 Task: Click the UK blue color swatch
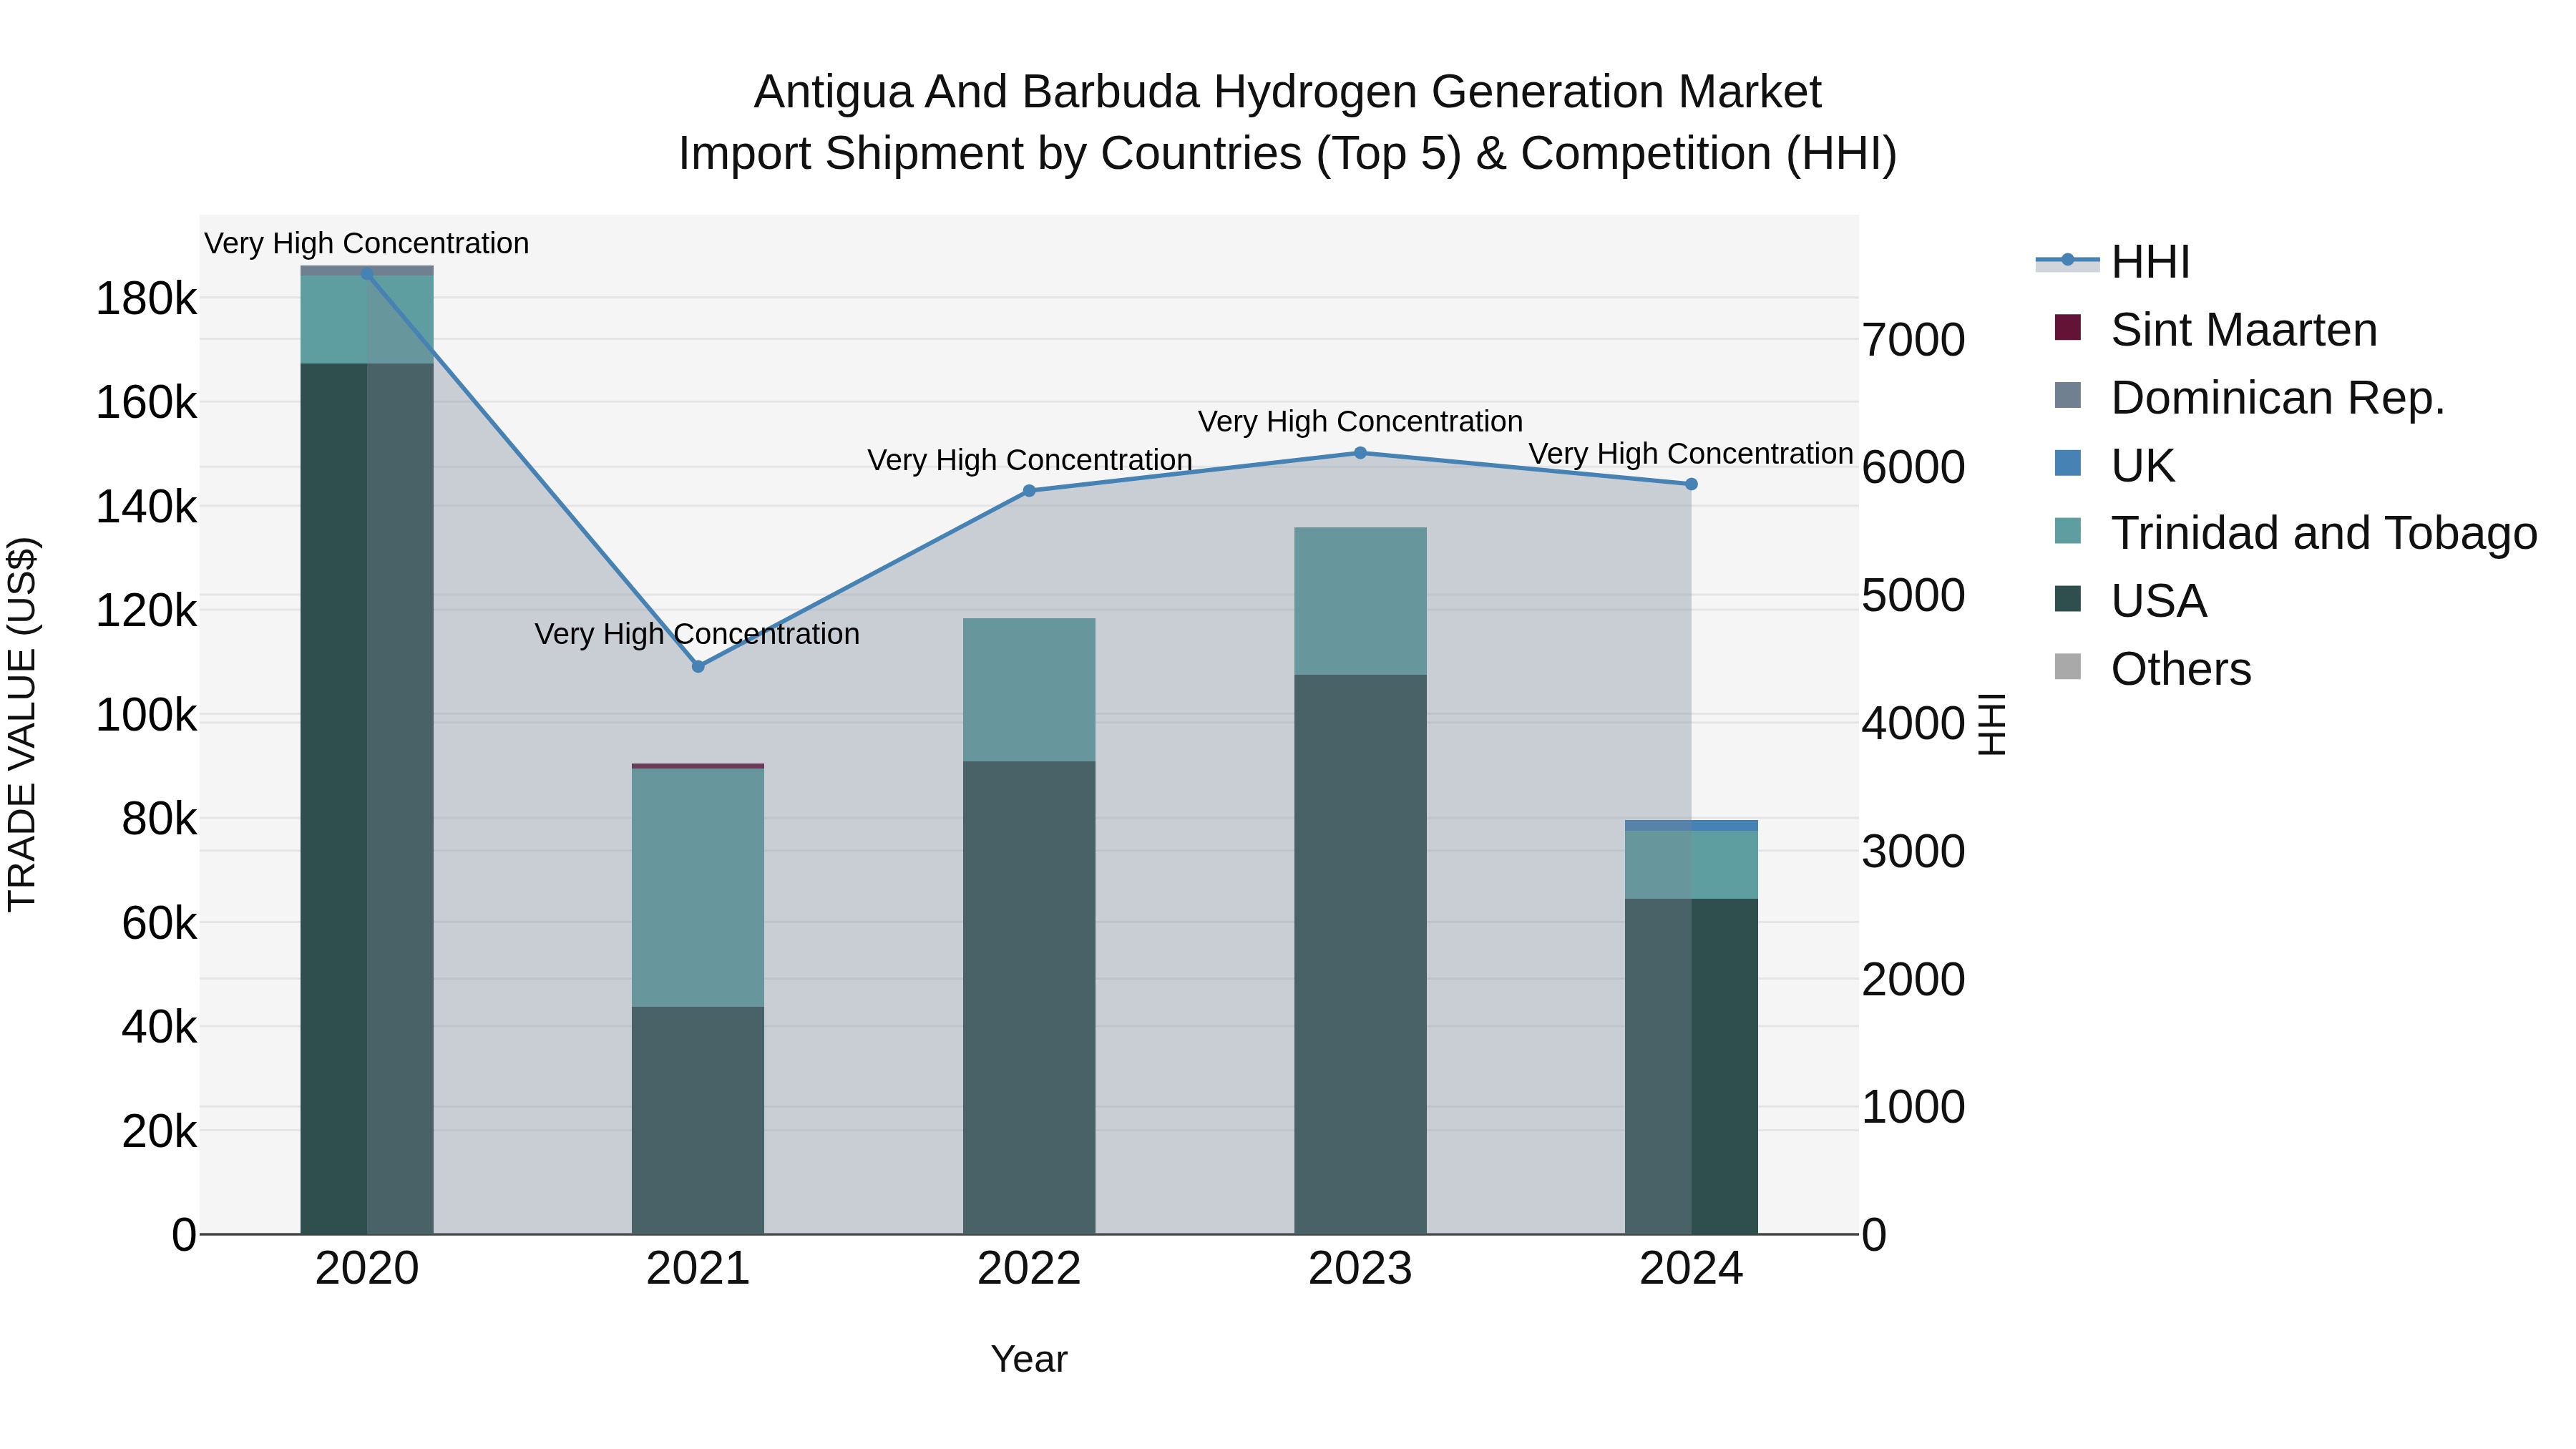pyautogui.click(x=2067, y=463)
